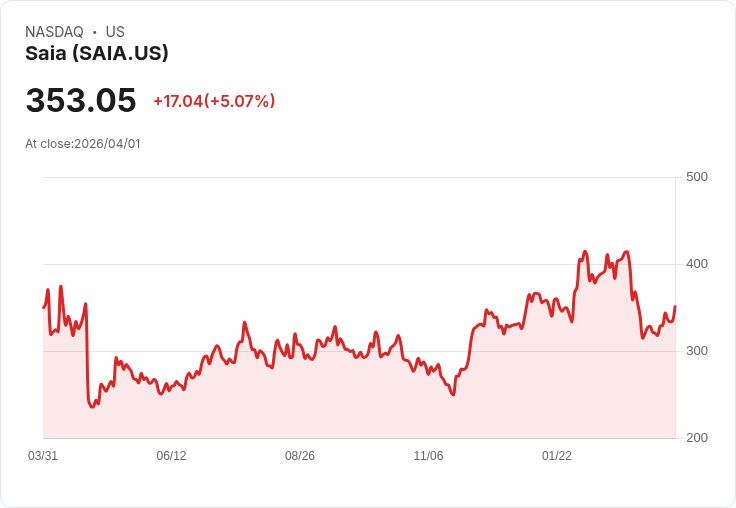Click the 08/26 date marker
This screenshot has width=736, height=508.
click(x=300, y=456)
